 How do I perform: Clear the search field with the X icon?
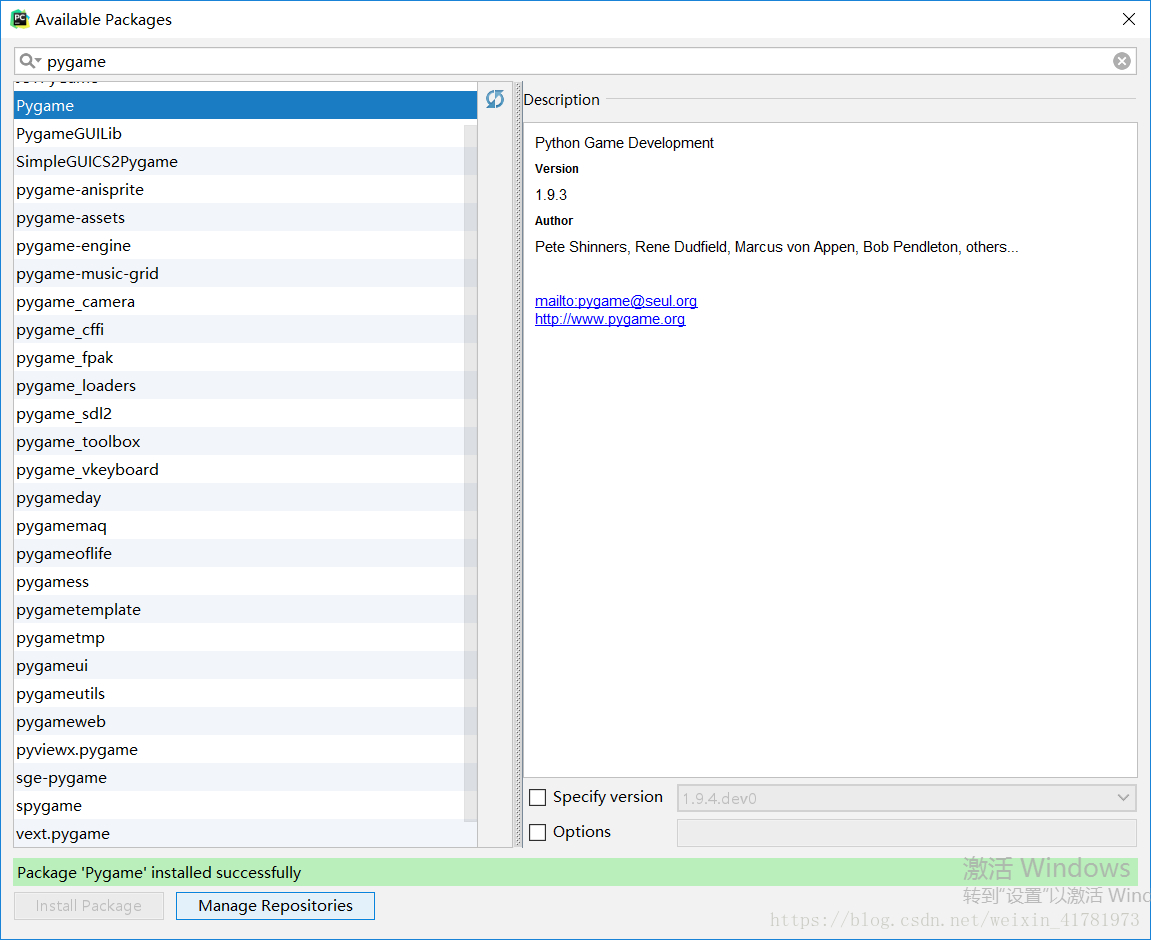click(1121, 61)
